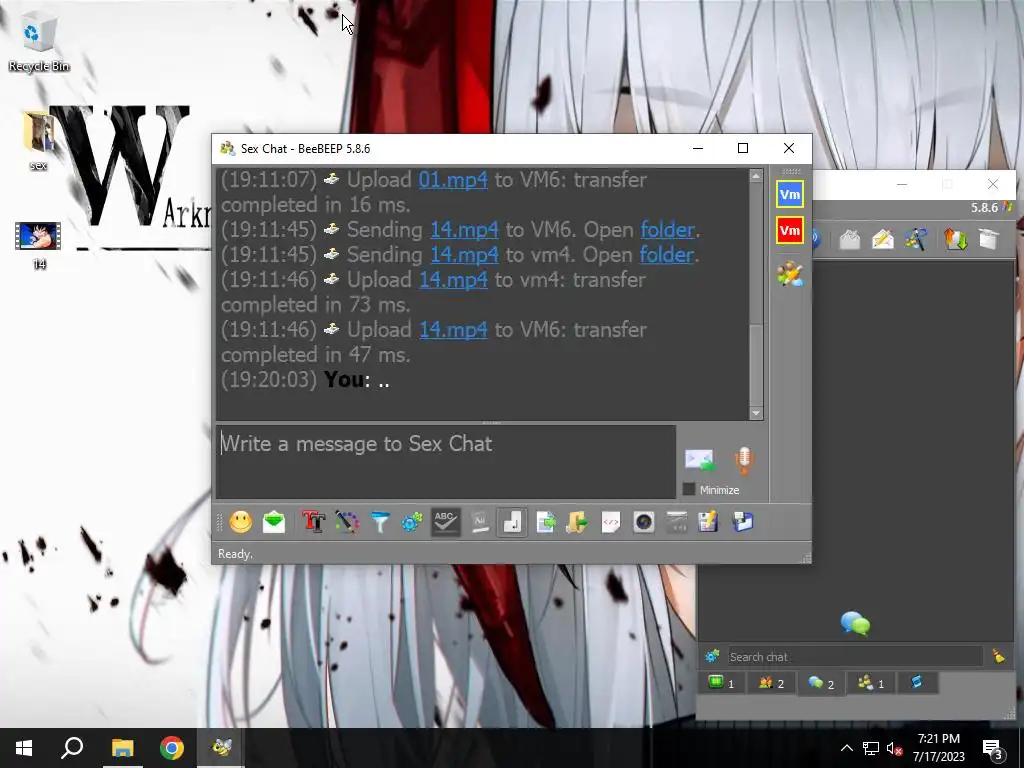Click the BeeBEEP 5.8.6 version logo icon
This screenshot has height=768, width=1024.
click(1008, 207)
